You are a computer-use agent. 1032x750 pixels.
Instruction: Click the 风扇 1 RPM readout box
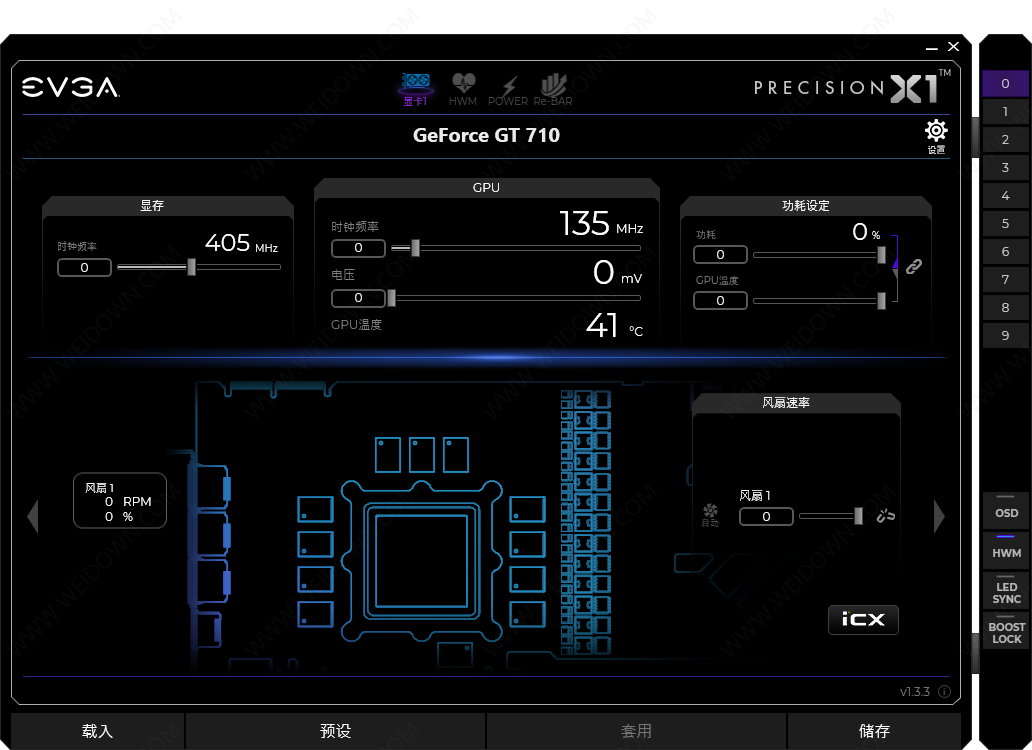pyautogui.click(x=120, y=501)
